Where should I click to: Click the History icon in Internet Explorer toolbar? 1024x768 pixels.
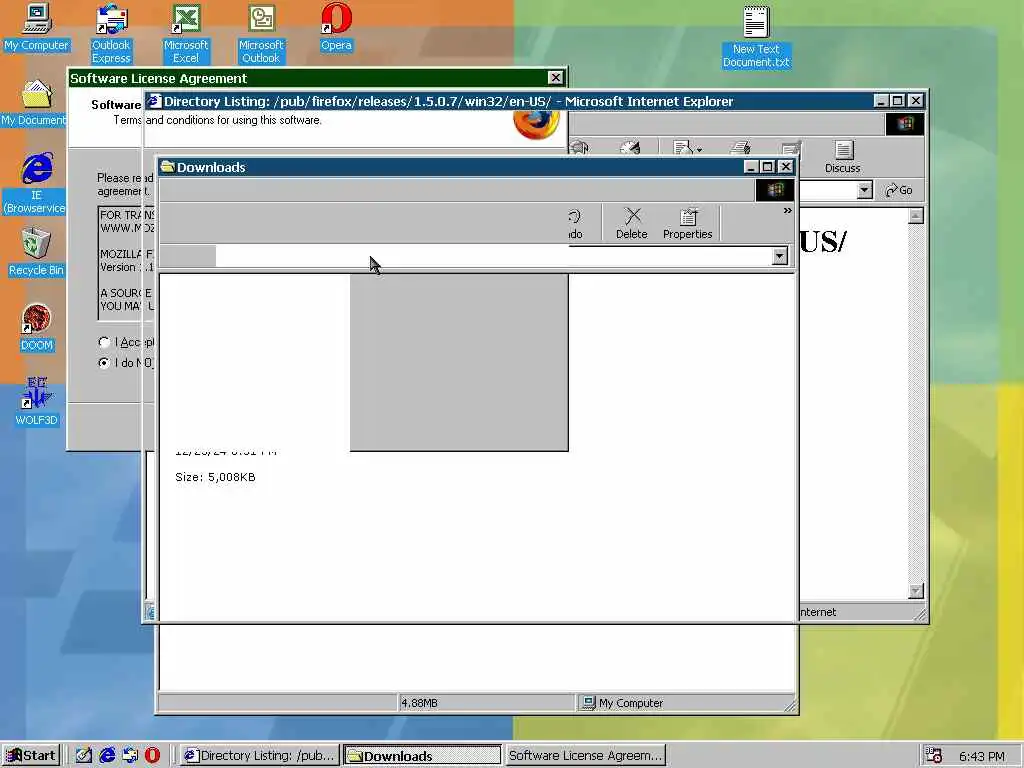coord(630,148)
